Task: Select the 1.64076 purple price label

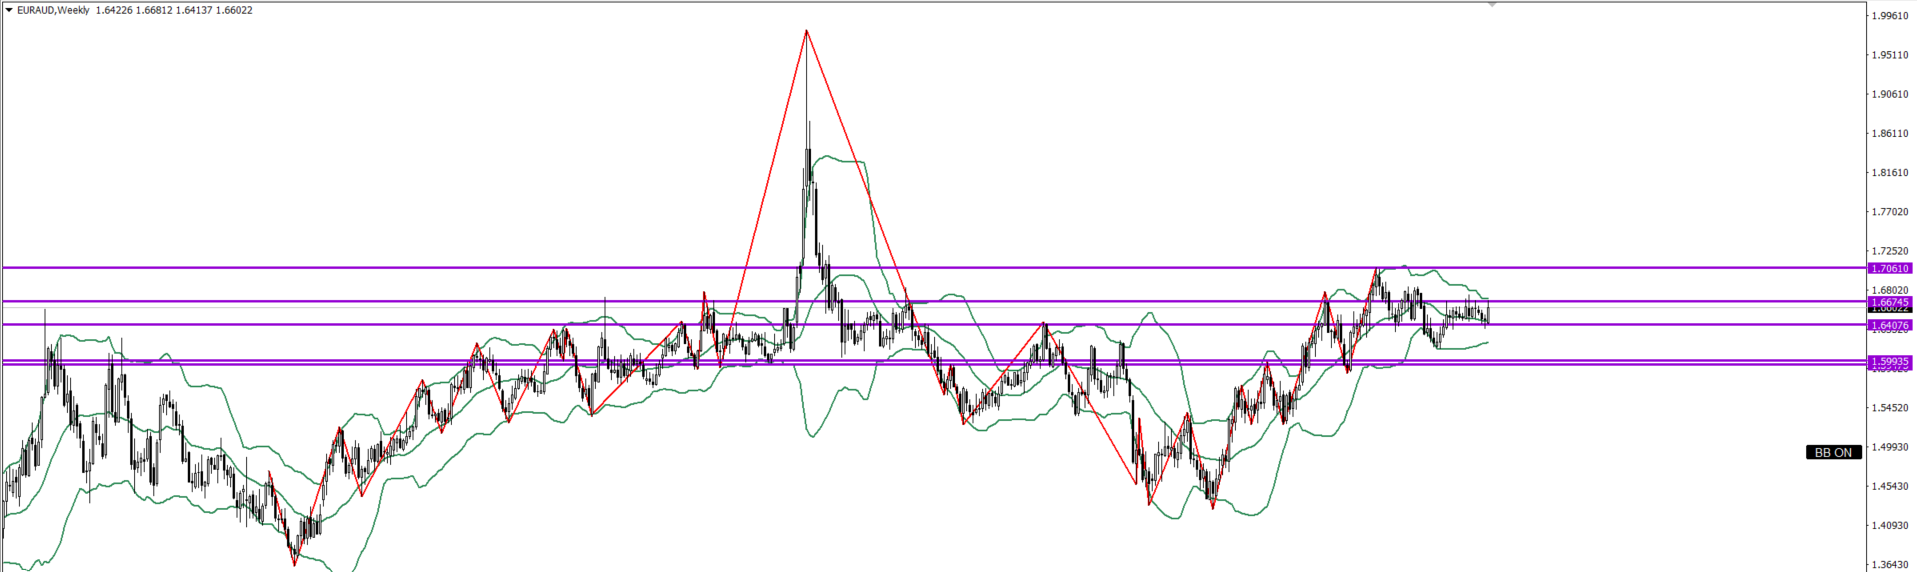Action: [1889, 325]
